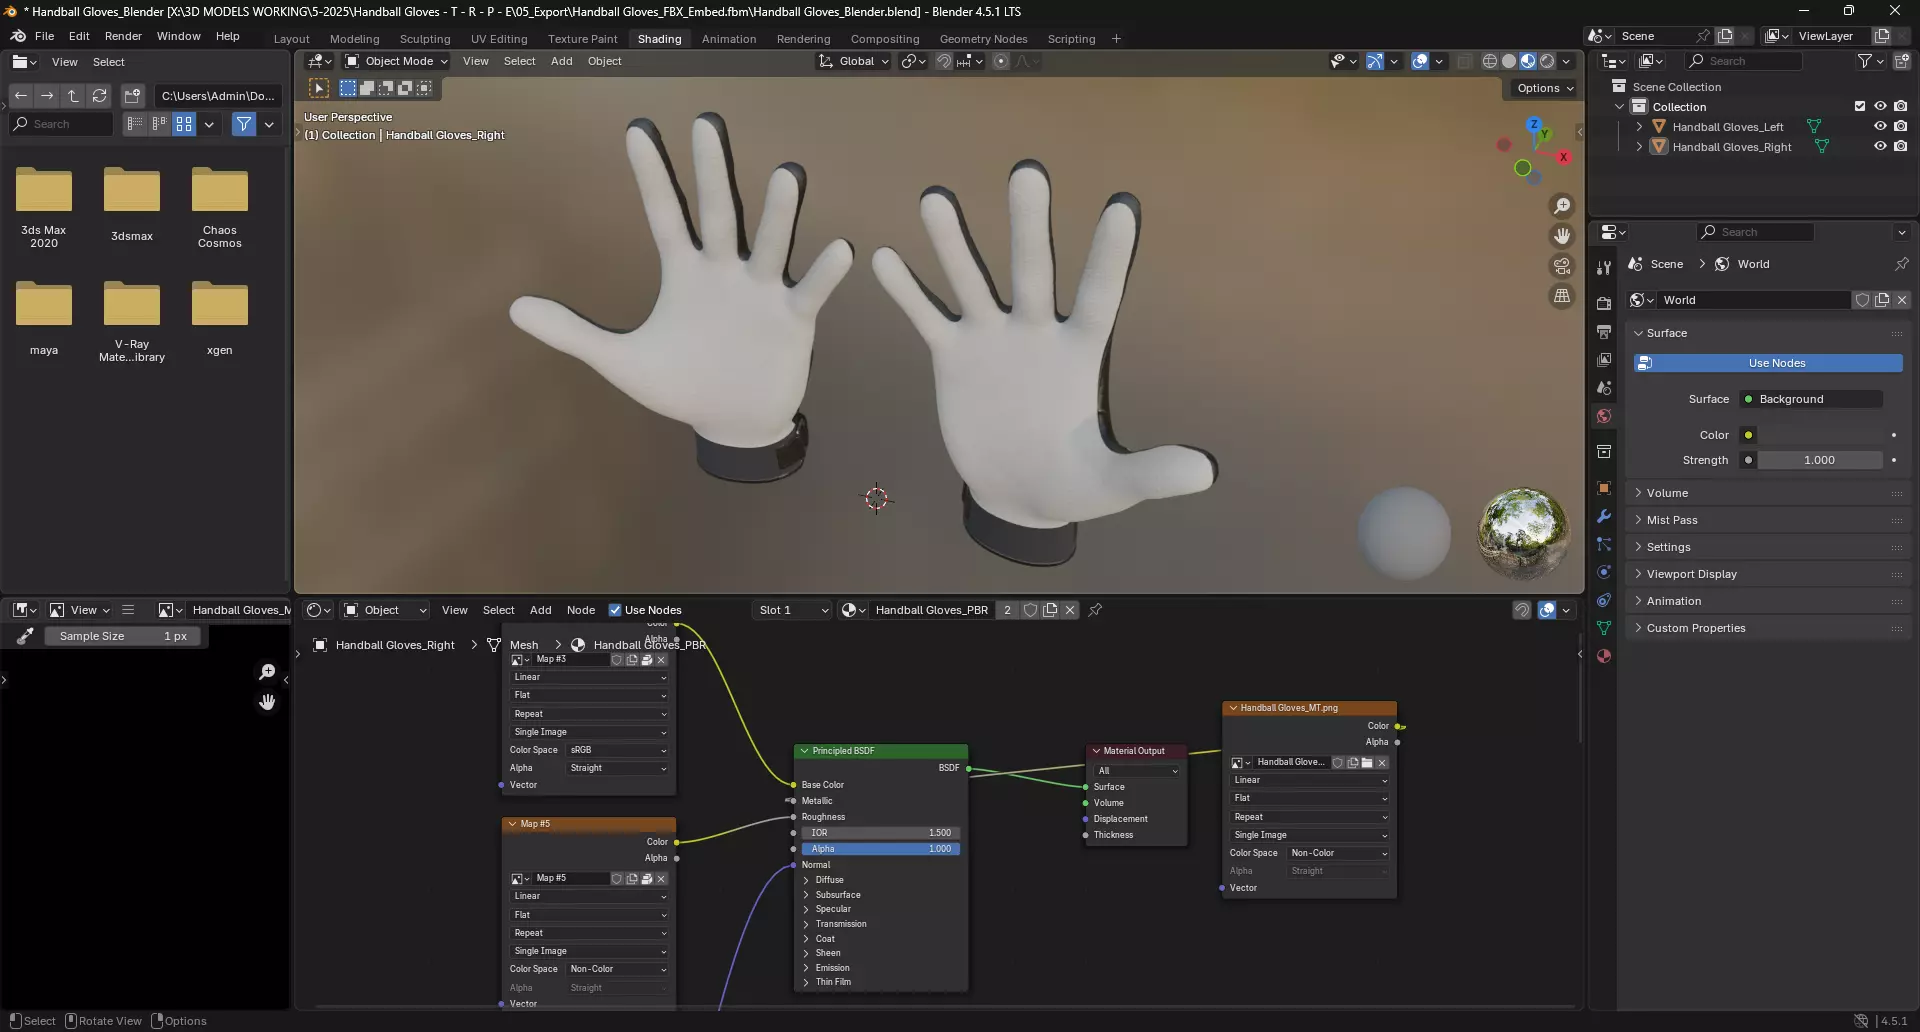Image resolution: width=1920 pixels, height=1032 pixels.
Task: Disable Handball Gloves_Left in renders
Action: pos(1900,127)
